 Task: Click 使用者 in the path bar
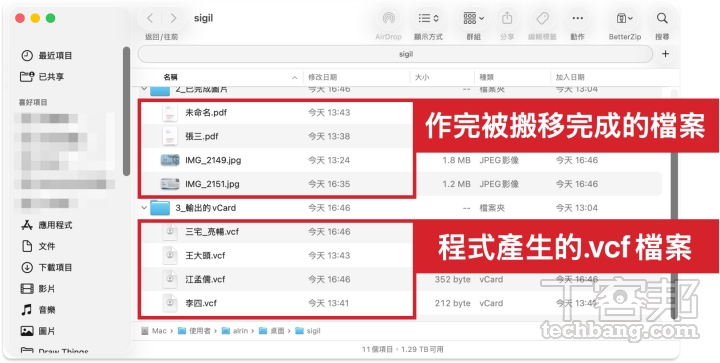[194, 331]
